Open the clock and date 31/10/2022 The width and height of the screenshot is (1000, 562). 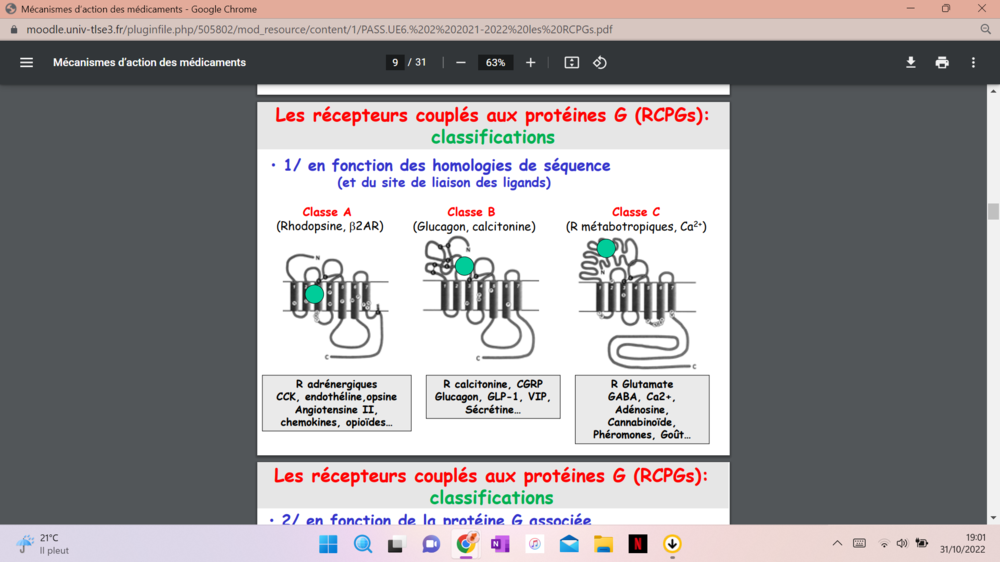(962, 544)
